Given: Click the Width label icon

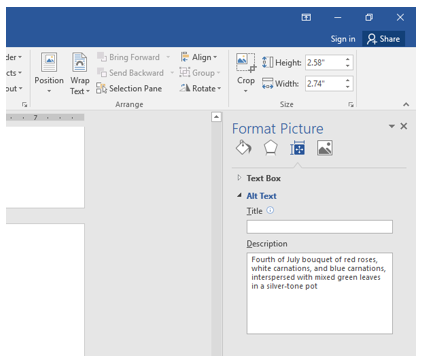Looking at the screenshot, I should pos(267,83).
